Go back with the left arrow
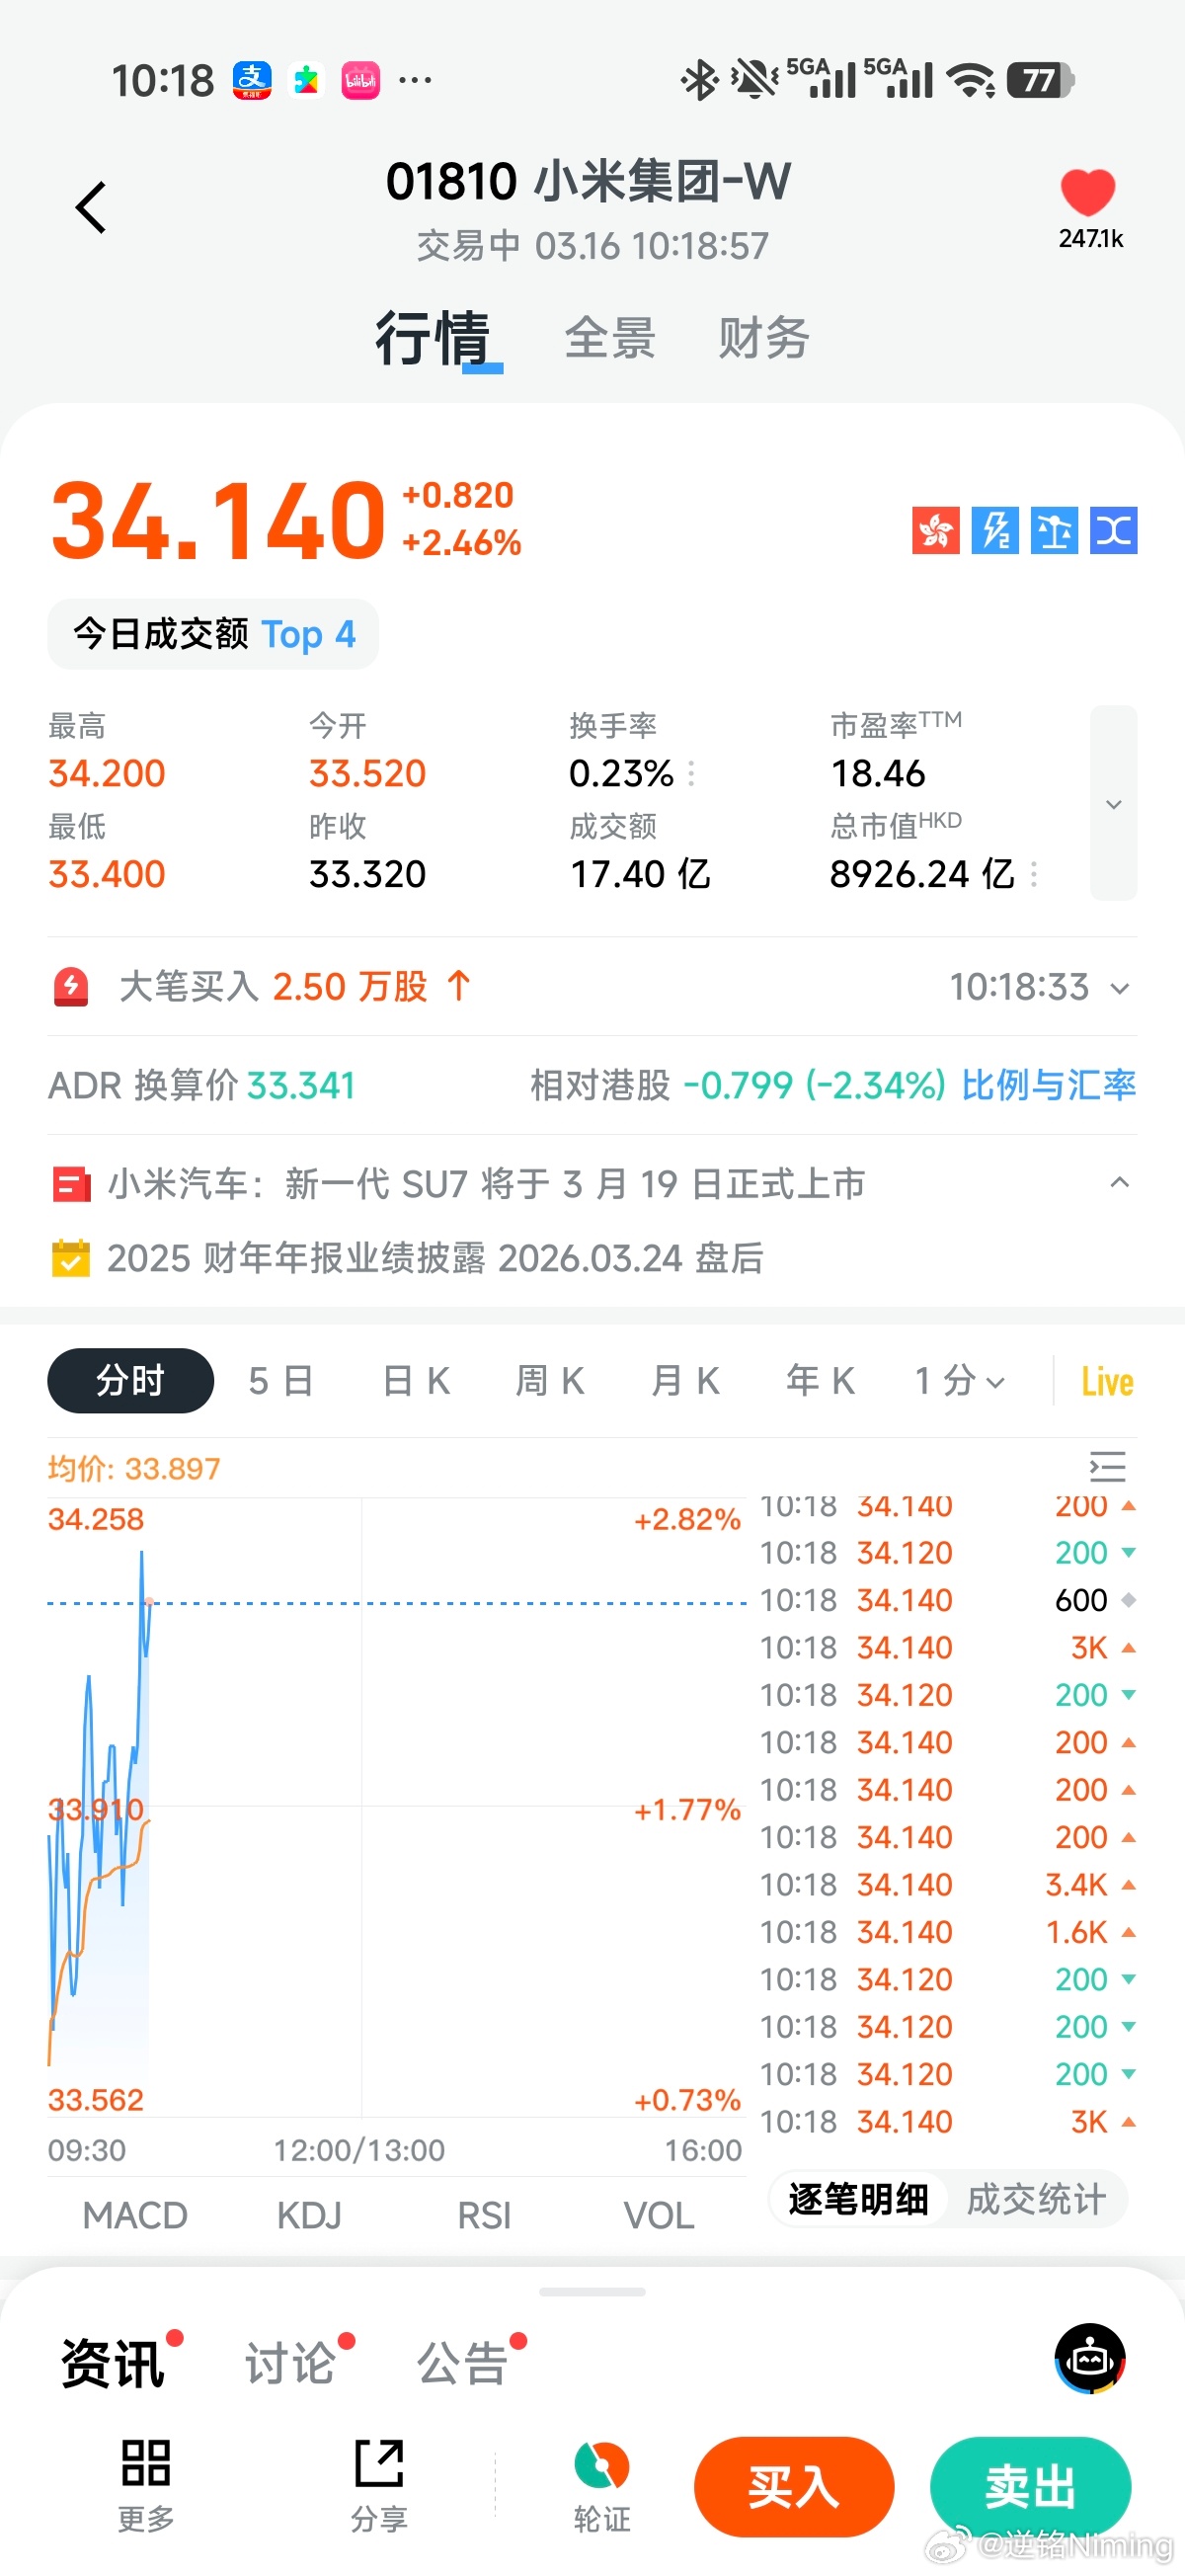The height and width of the screenshot is (2576, 1185). [91, 208]
